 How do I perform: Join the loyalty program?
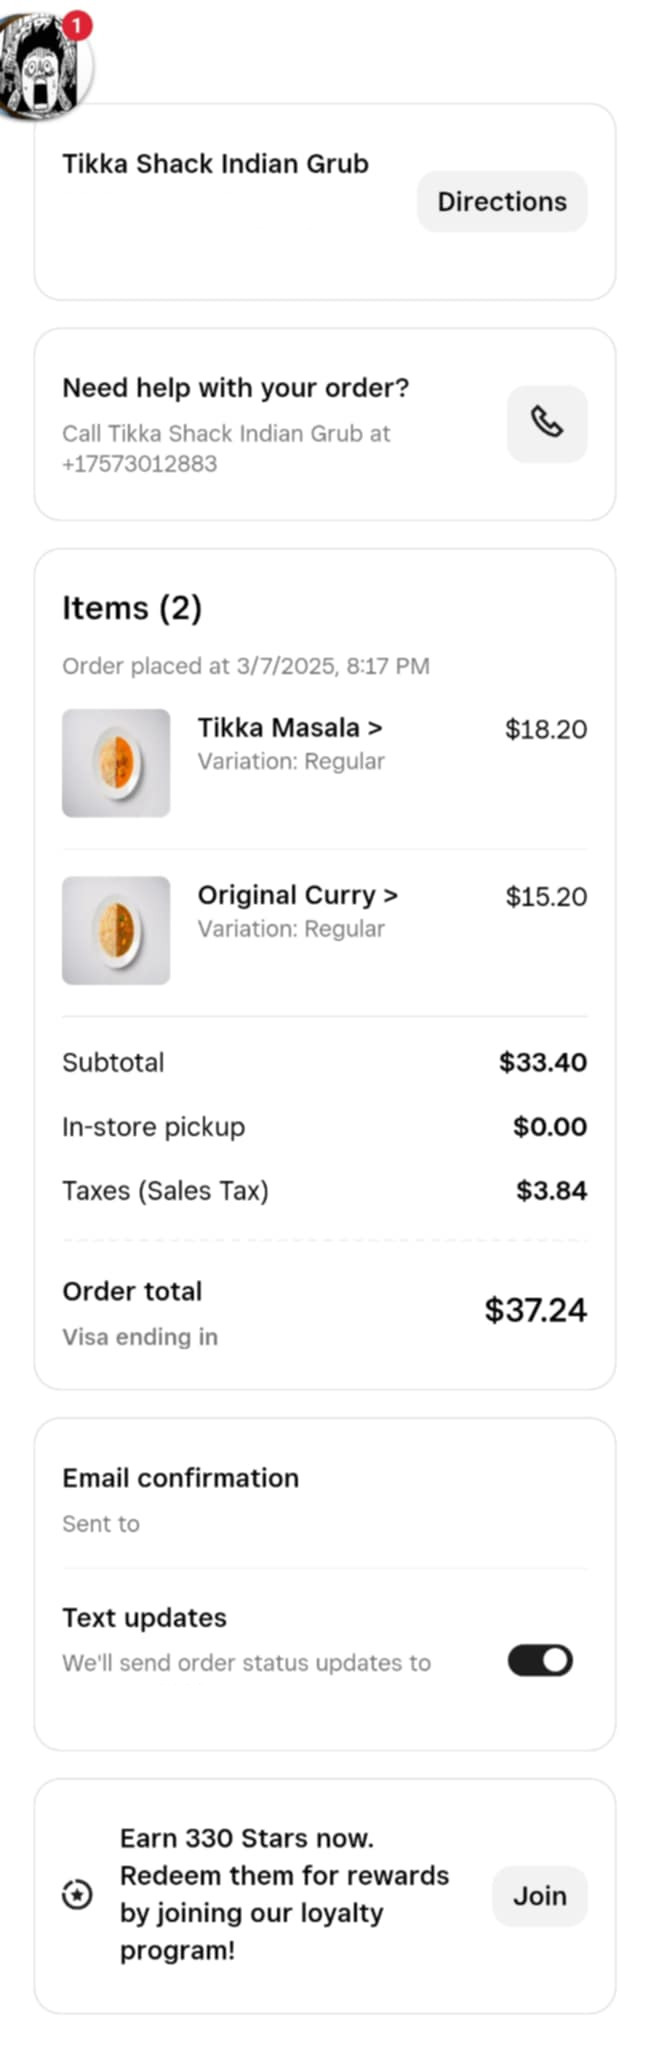540,1895
